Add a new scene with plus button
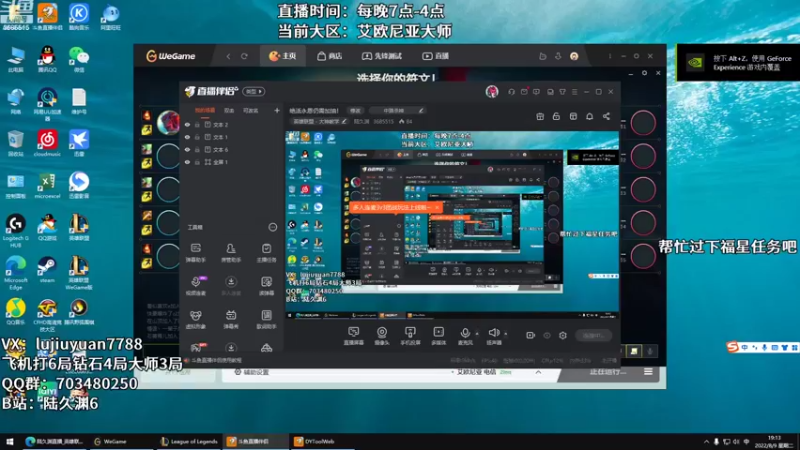Viewport: 800px width, 450px height. pos(277,110)
